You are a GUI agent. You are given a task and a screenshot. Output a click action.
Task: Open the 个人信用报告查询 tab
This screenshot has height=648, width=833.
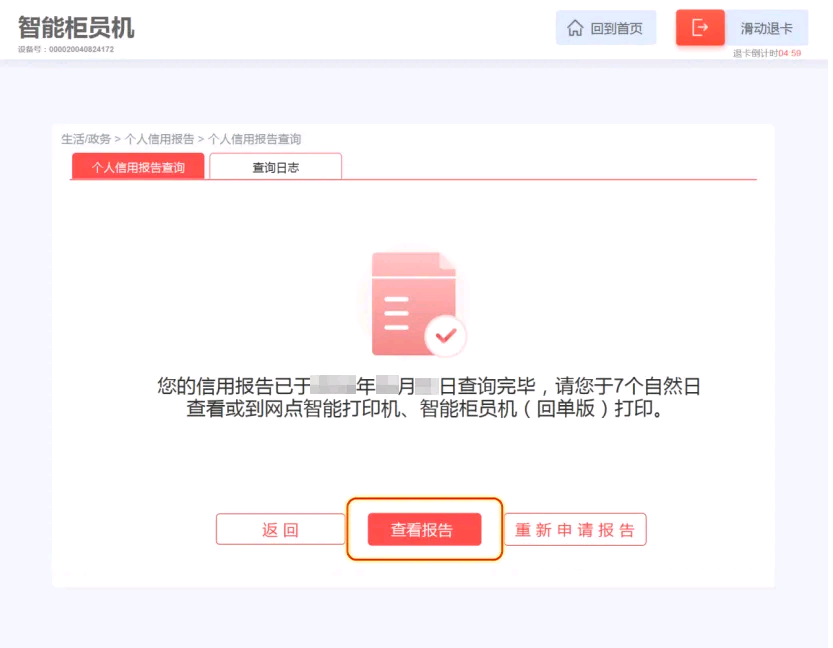(x=139, y=168)
